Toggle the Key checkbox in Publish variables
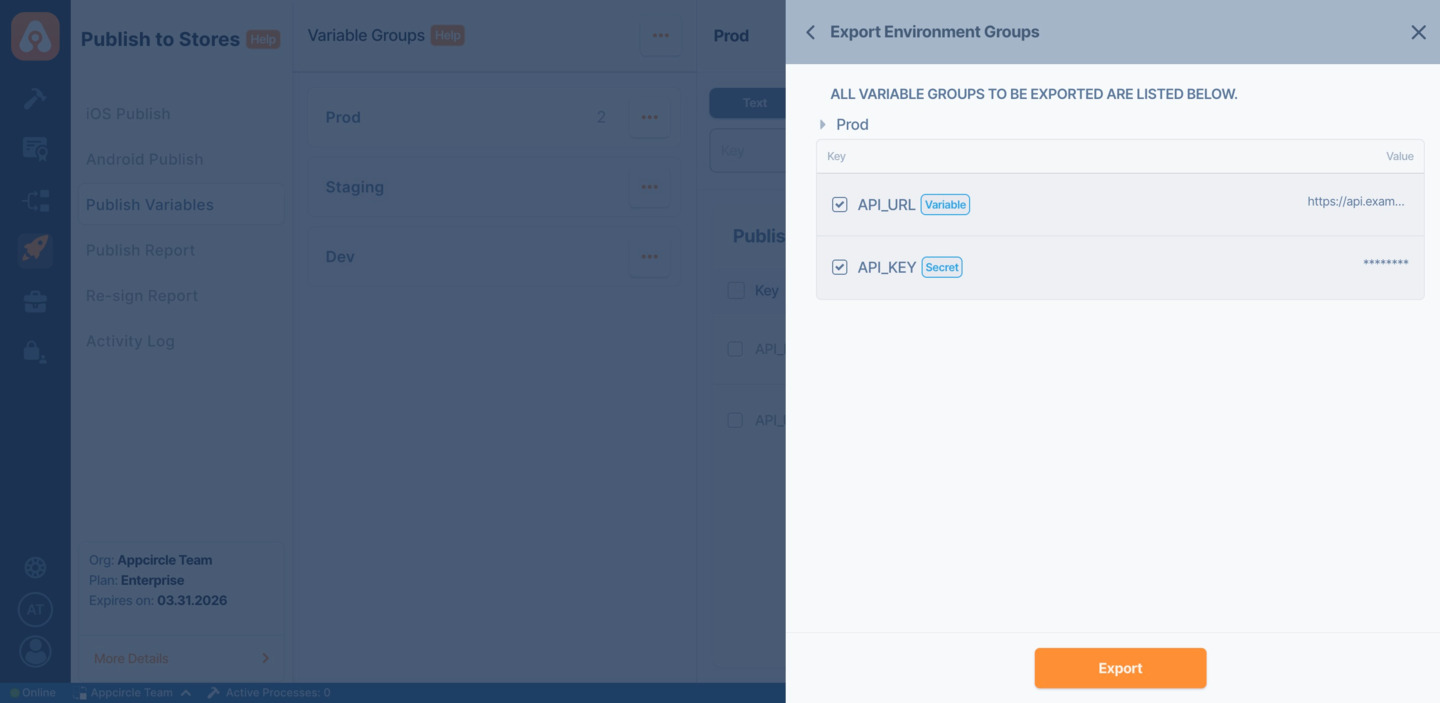Image resolution: width=1440 pixels, height=703 pixels. [736, 290]
